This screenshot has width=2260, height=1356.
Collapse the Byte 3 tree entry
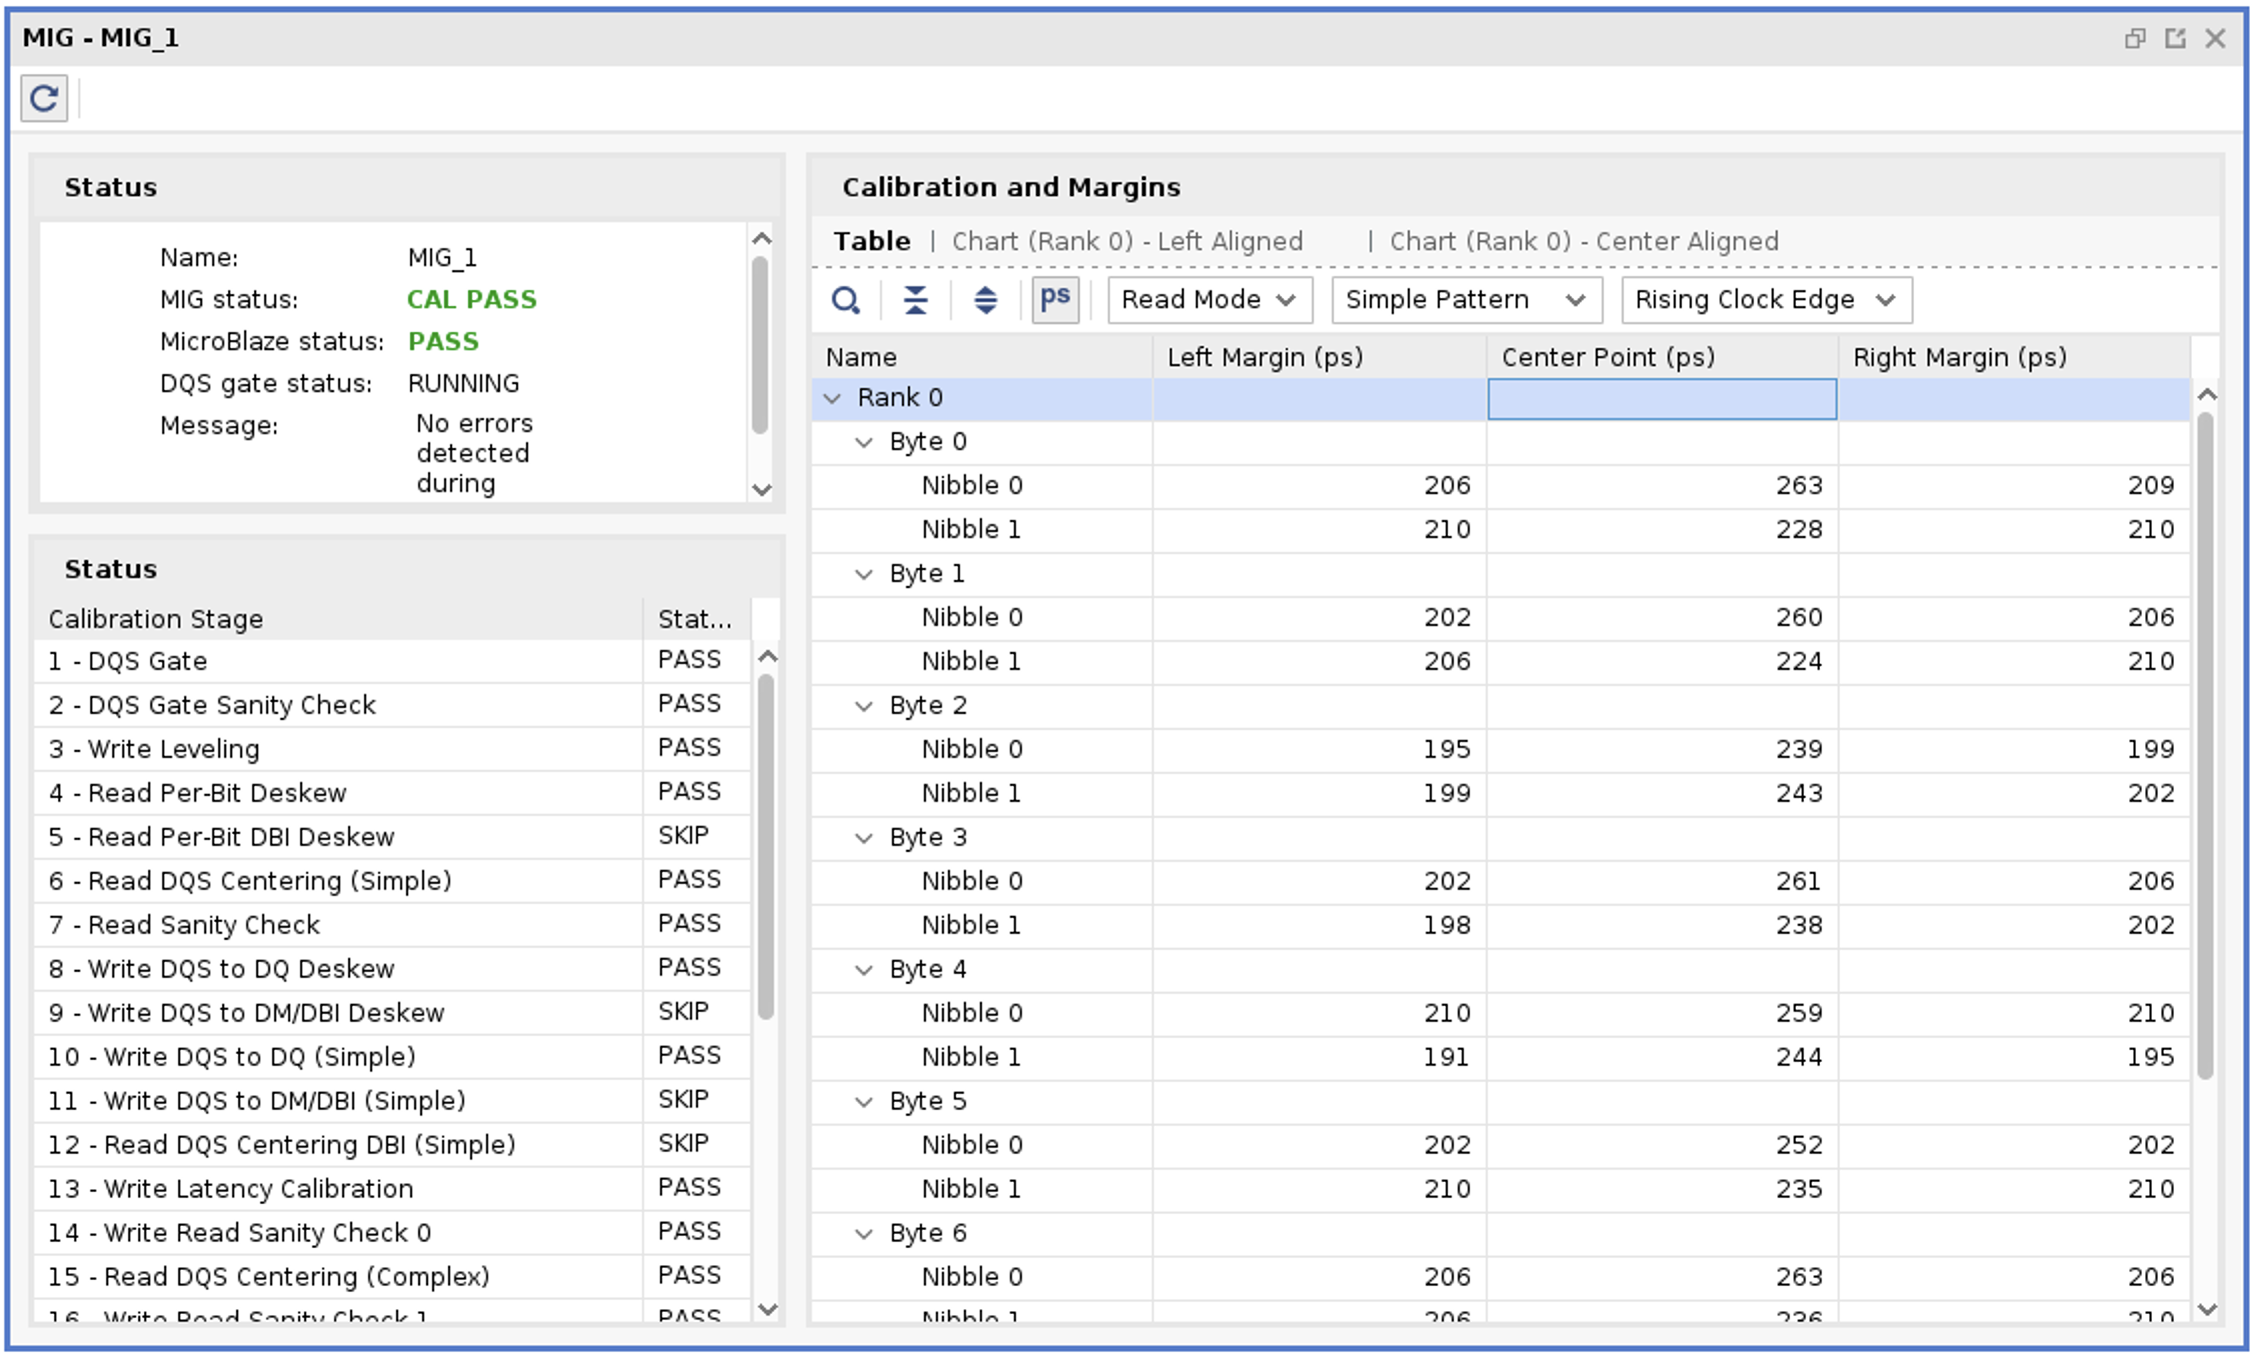coord(862,837)
